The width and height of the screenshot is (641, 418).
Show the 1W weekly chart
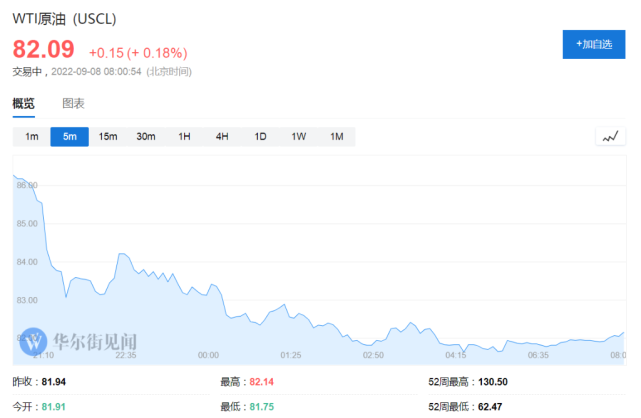(298, 137)
